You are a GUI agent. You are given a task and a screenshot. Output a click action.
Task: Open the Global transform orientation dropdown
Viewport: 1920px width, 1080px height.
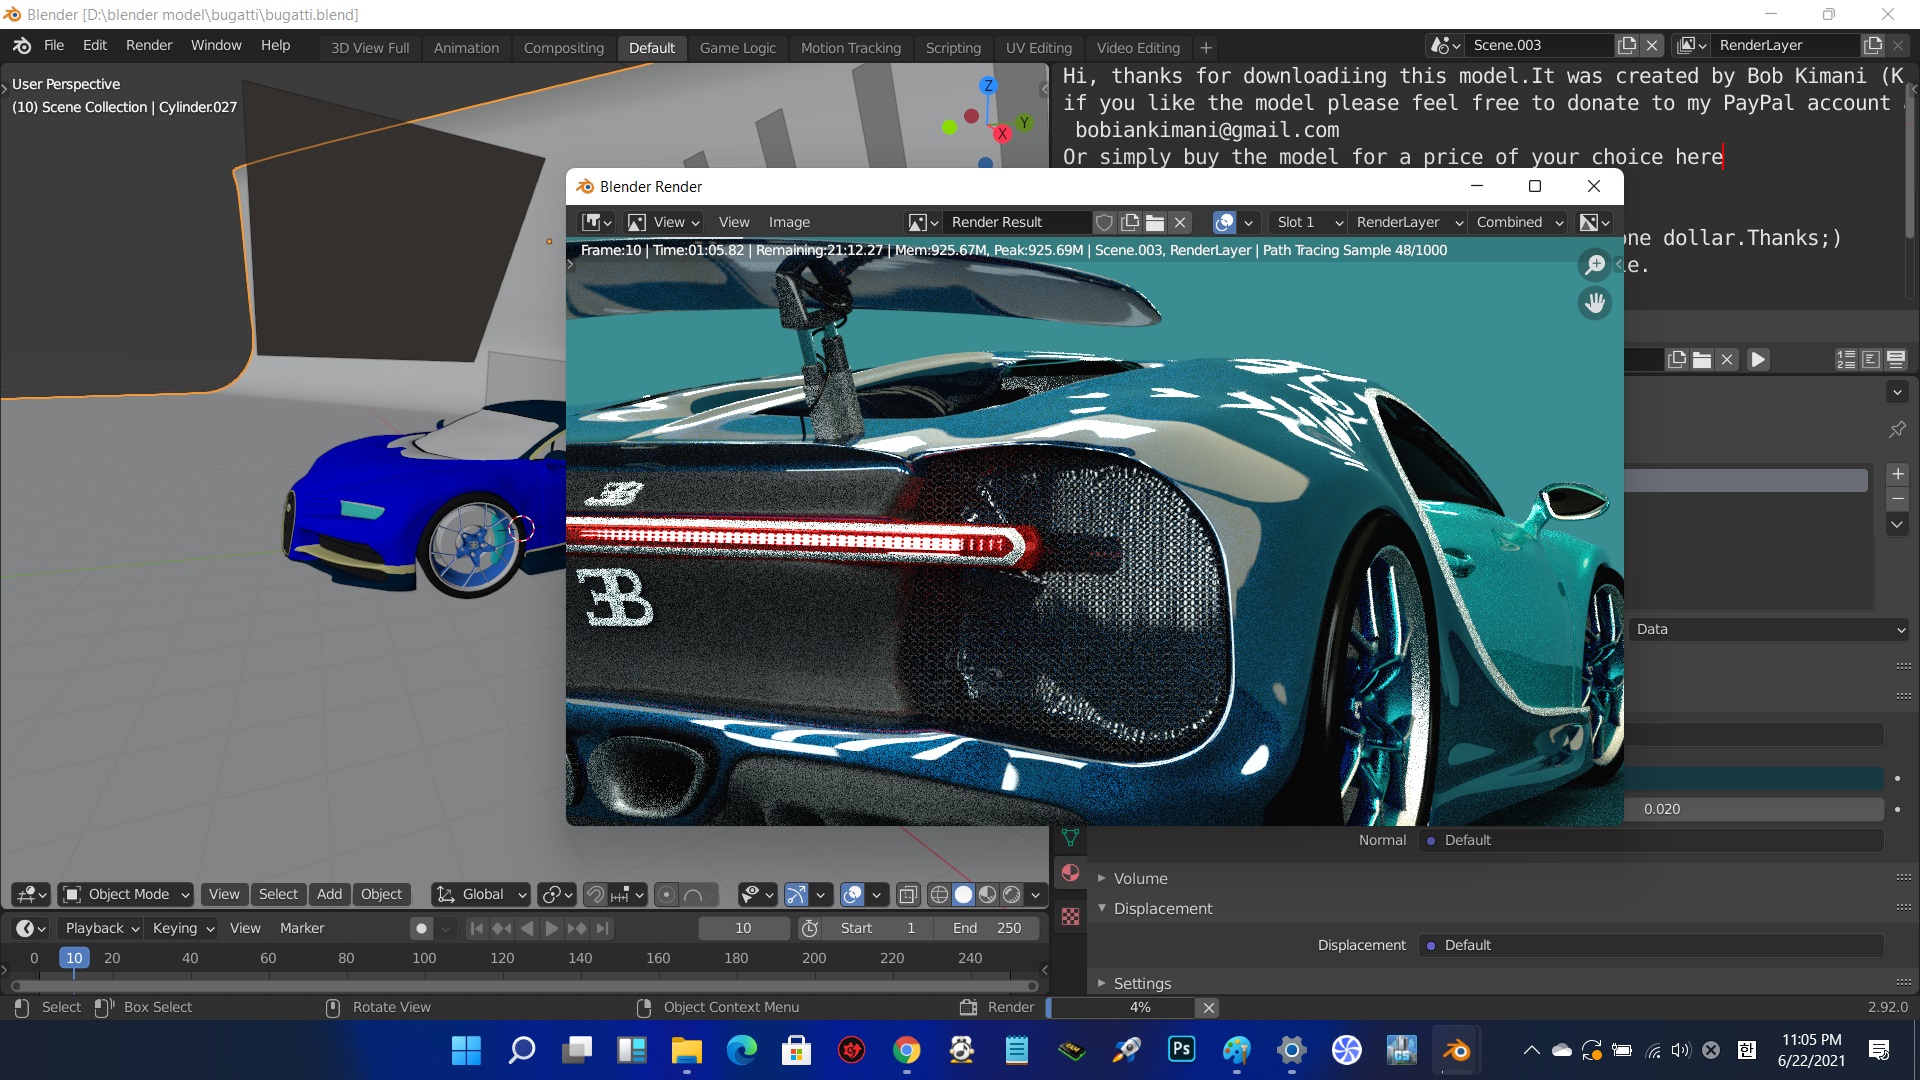point(481,894)
